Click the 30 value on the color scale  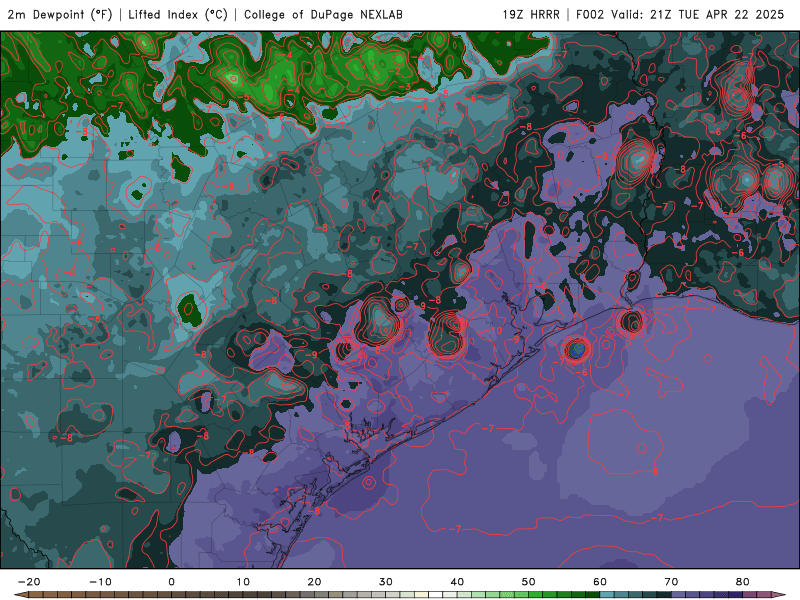(x=386, y=582)
